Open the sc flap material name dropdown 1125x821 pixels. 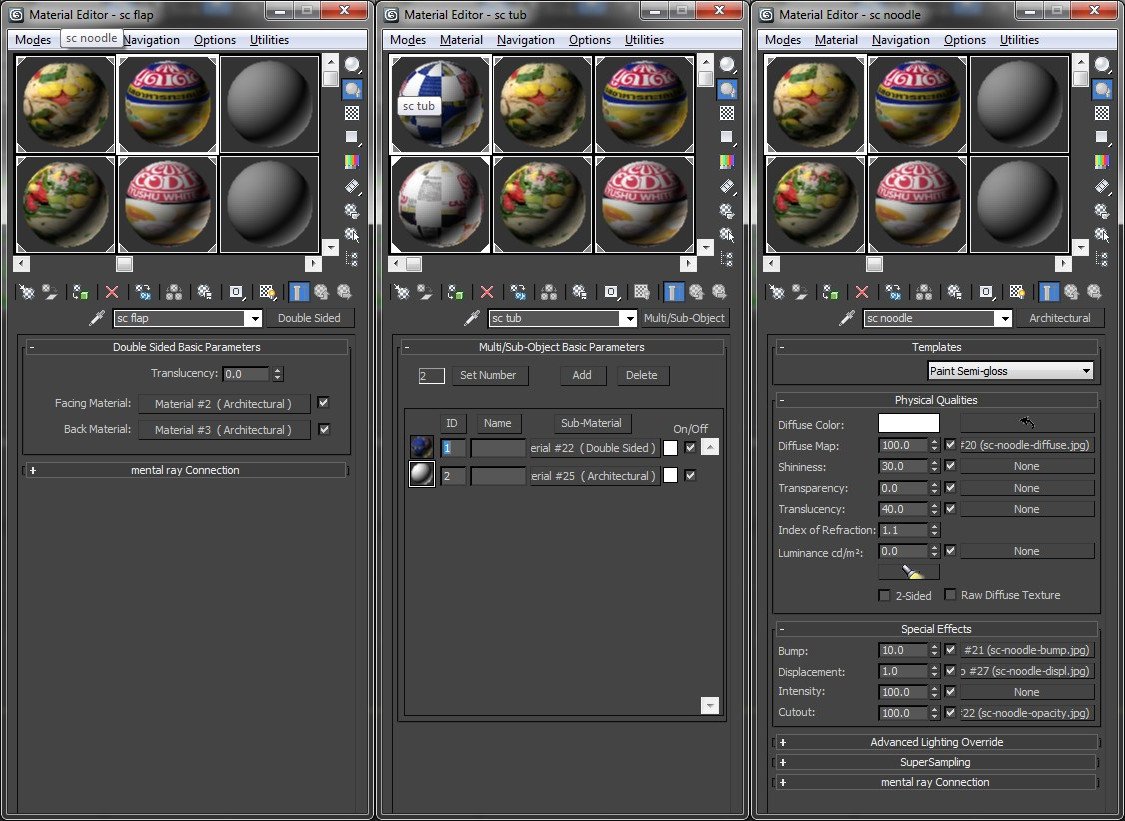253,318
